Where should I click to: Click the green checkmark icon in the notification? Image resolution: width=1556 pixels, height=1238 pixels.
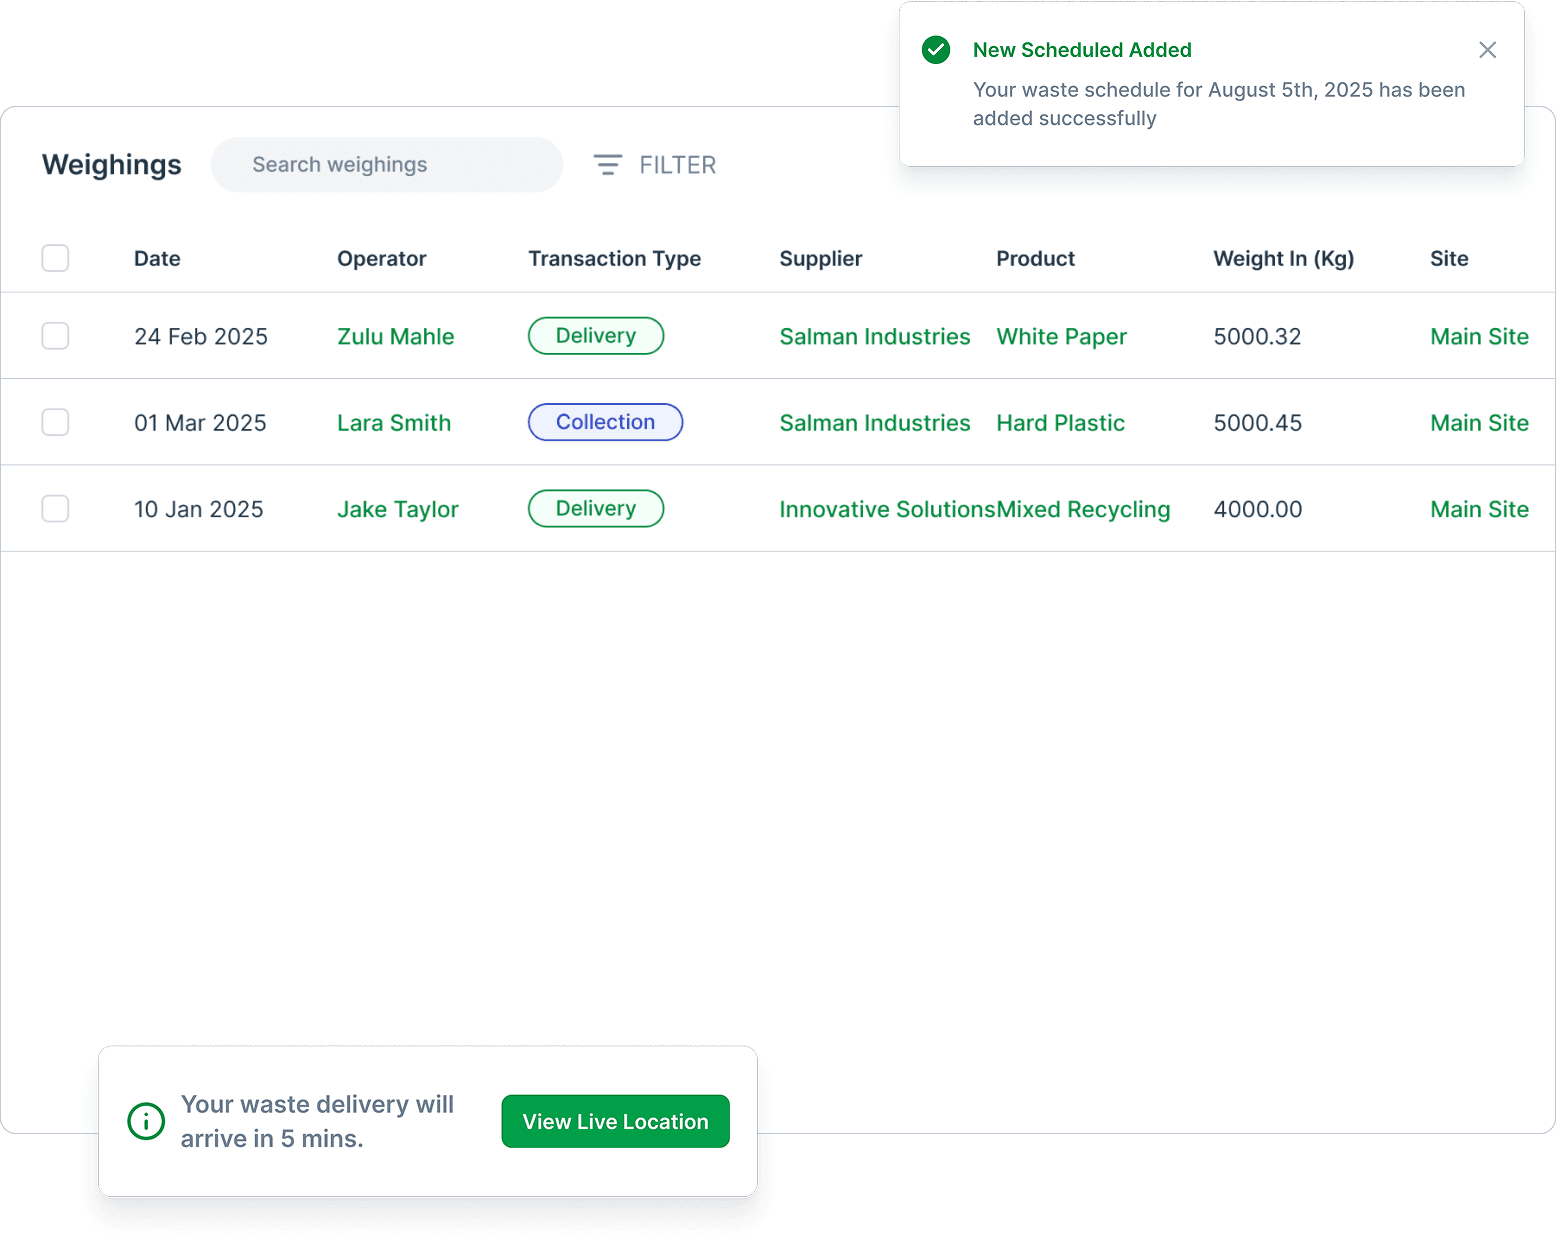(x=936, y=49)
